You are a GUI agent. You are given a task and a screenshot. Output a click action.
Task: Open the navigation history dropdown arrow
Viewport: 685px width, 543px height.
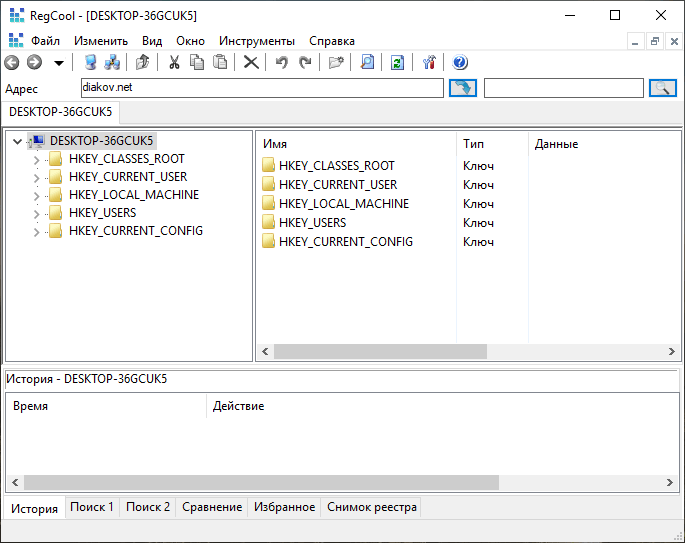[59, 63]
